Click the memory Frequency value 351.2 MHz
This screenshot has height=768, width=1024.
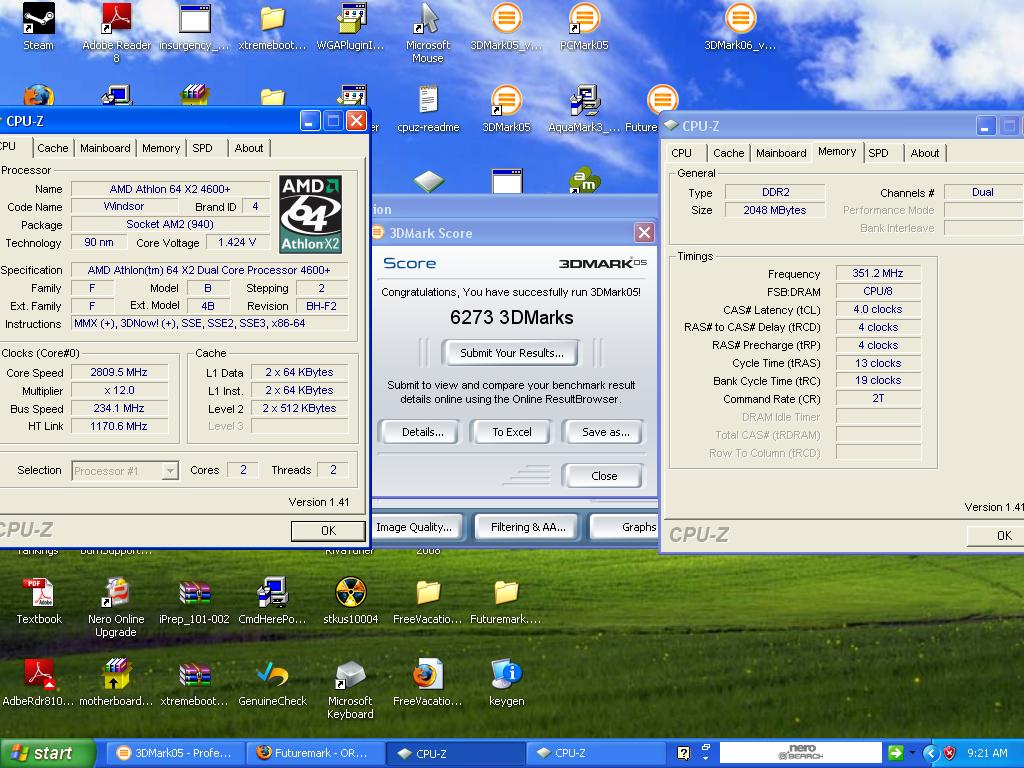pos(878,274)
